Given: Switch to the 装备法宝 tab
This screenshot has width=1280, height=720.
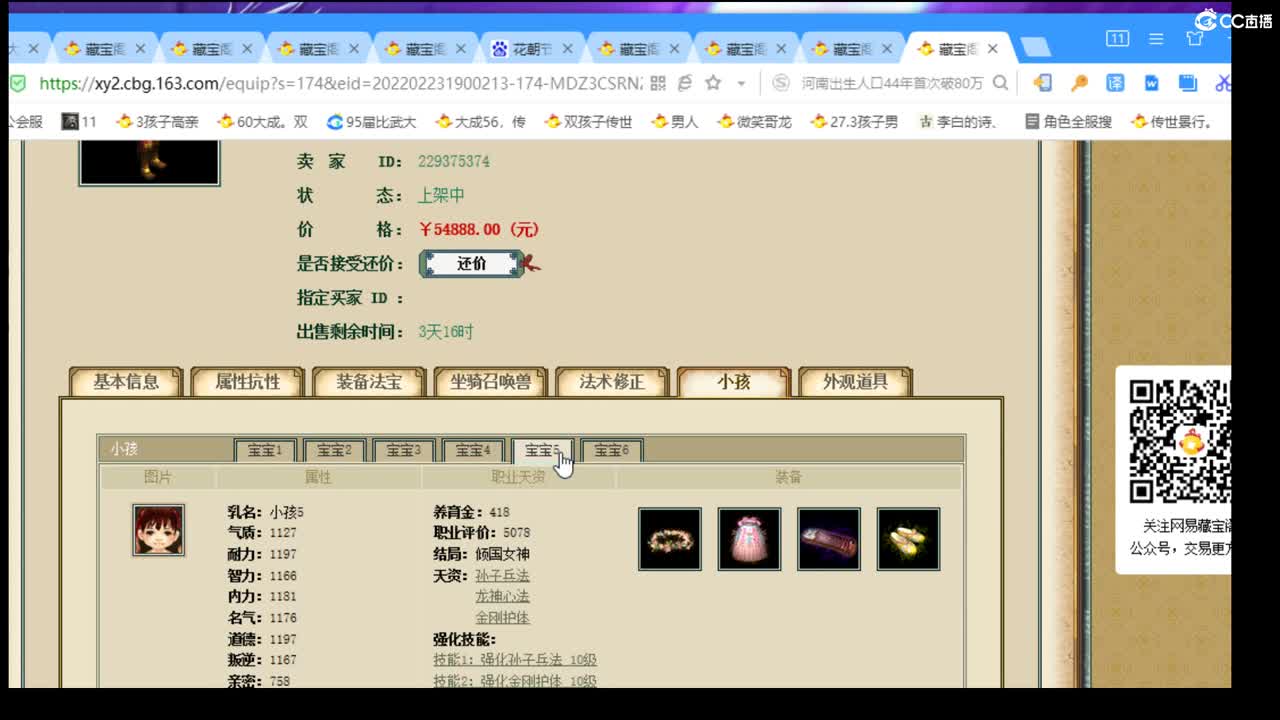Looking at the screenshot, I should point(369,382).
